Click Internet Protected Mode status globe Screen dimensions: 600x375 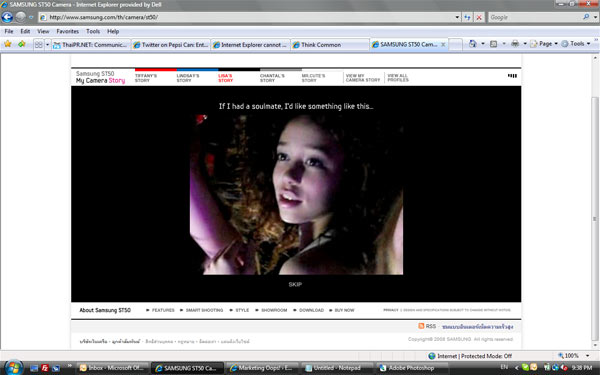pyautogui.click(x=432, y=356)
